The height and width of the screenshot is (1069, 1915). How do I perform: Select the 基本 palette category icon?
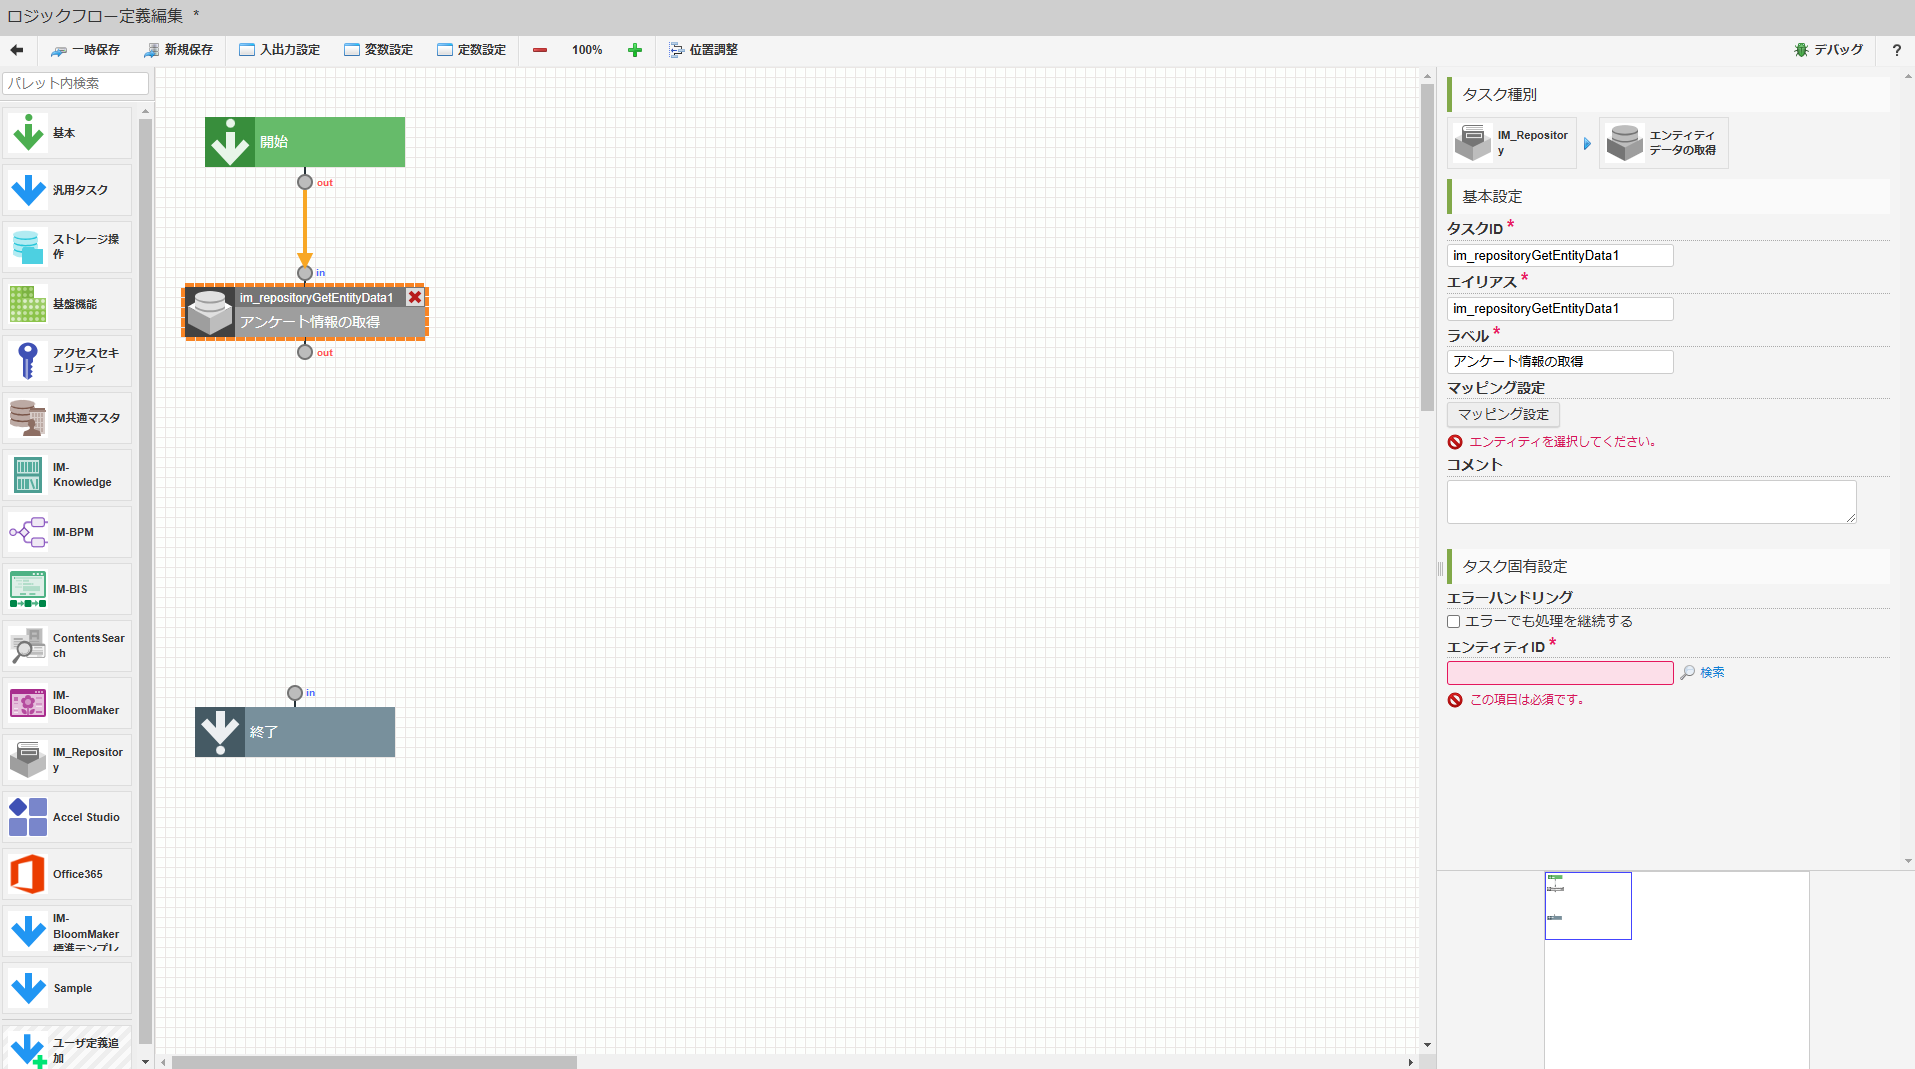pos(27,132)
